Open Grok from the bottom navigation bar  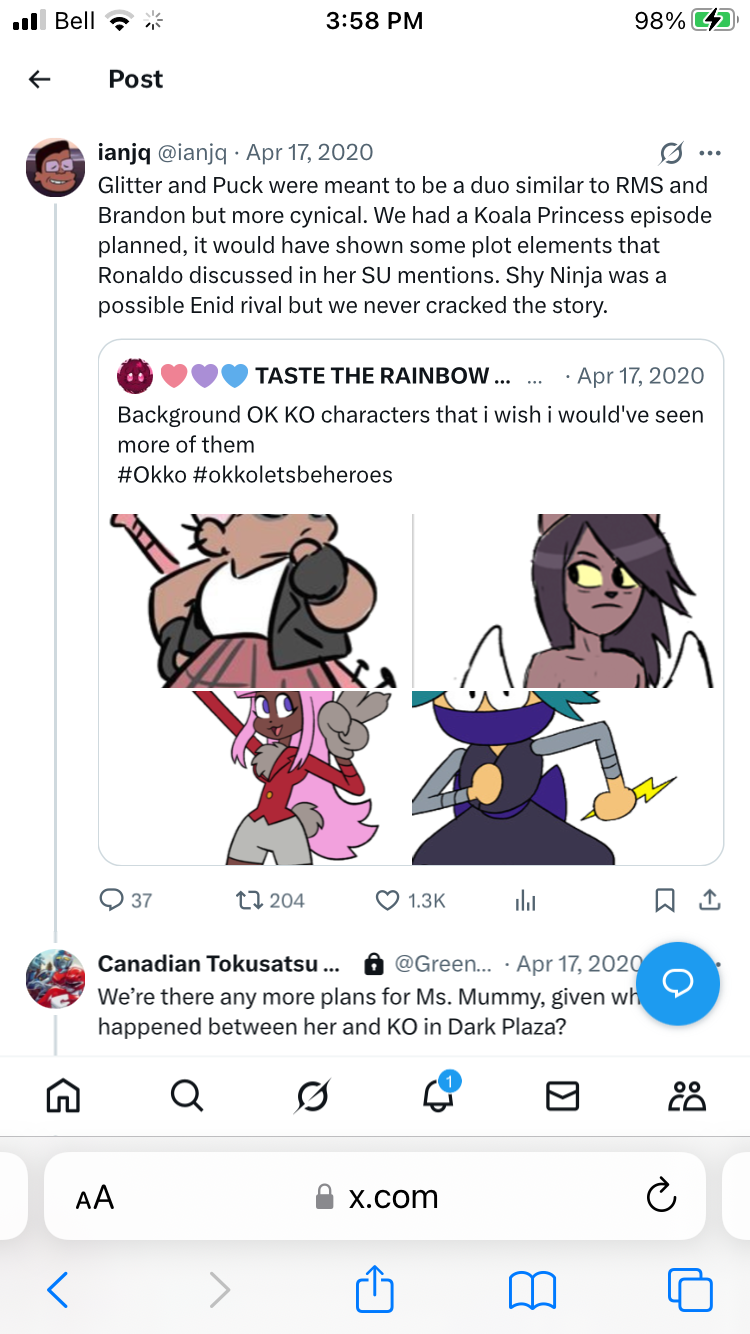click(x=312, y=1097)
